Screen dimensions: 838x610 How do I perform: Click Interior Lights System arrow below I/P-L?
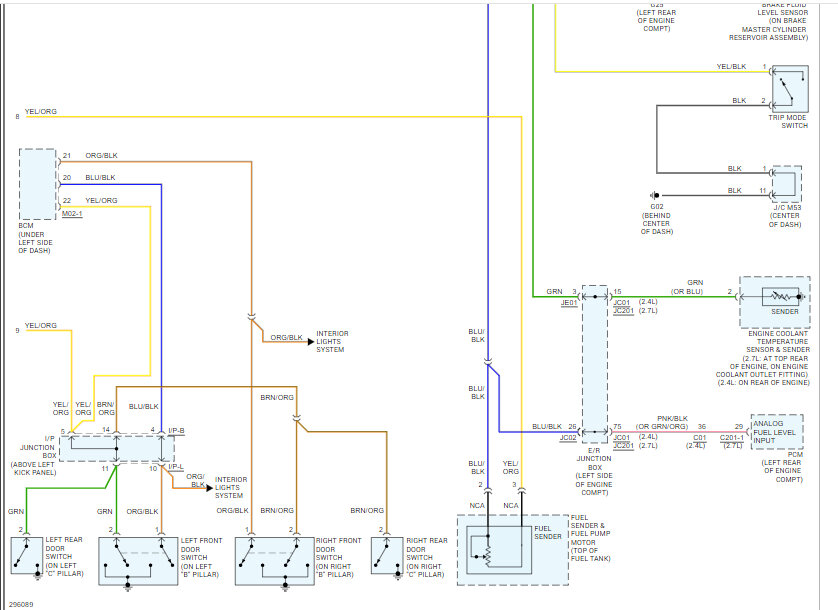[210, 488]
